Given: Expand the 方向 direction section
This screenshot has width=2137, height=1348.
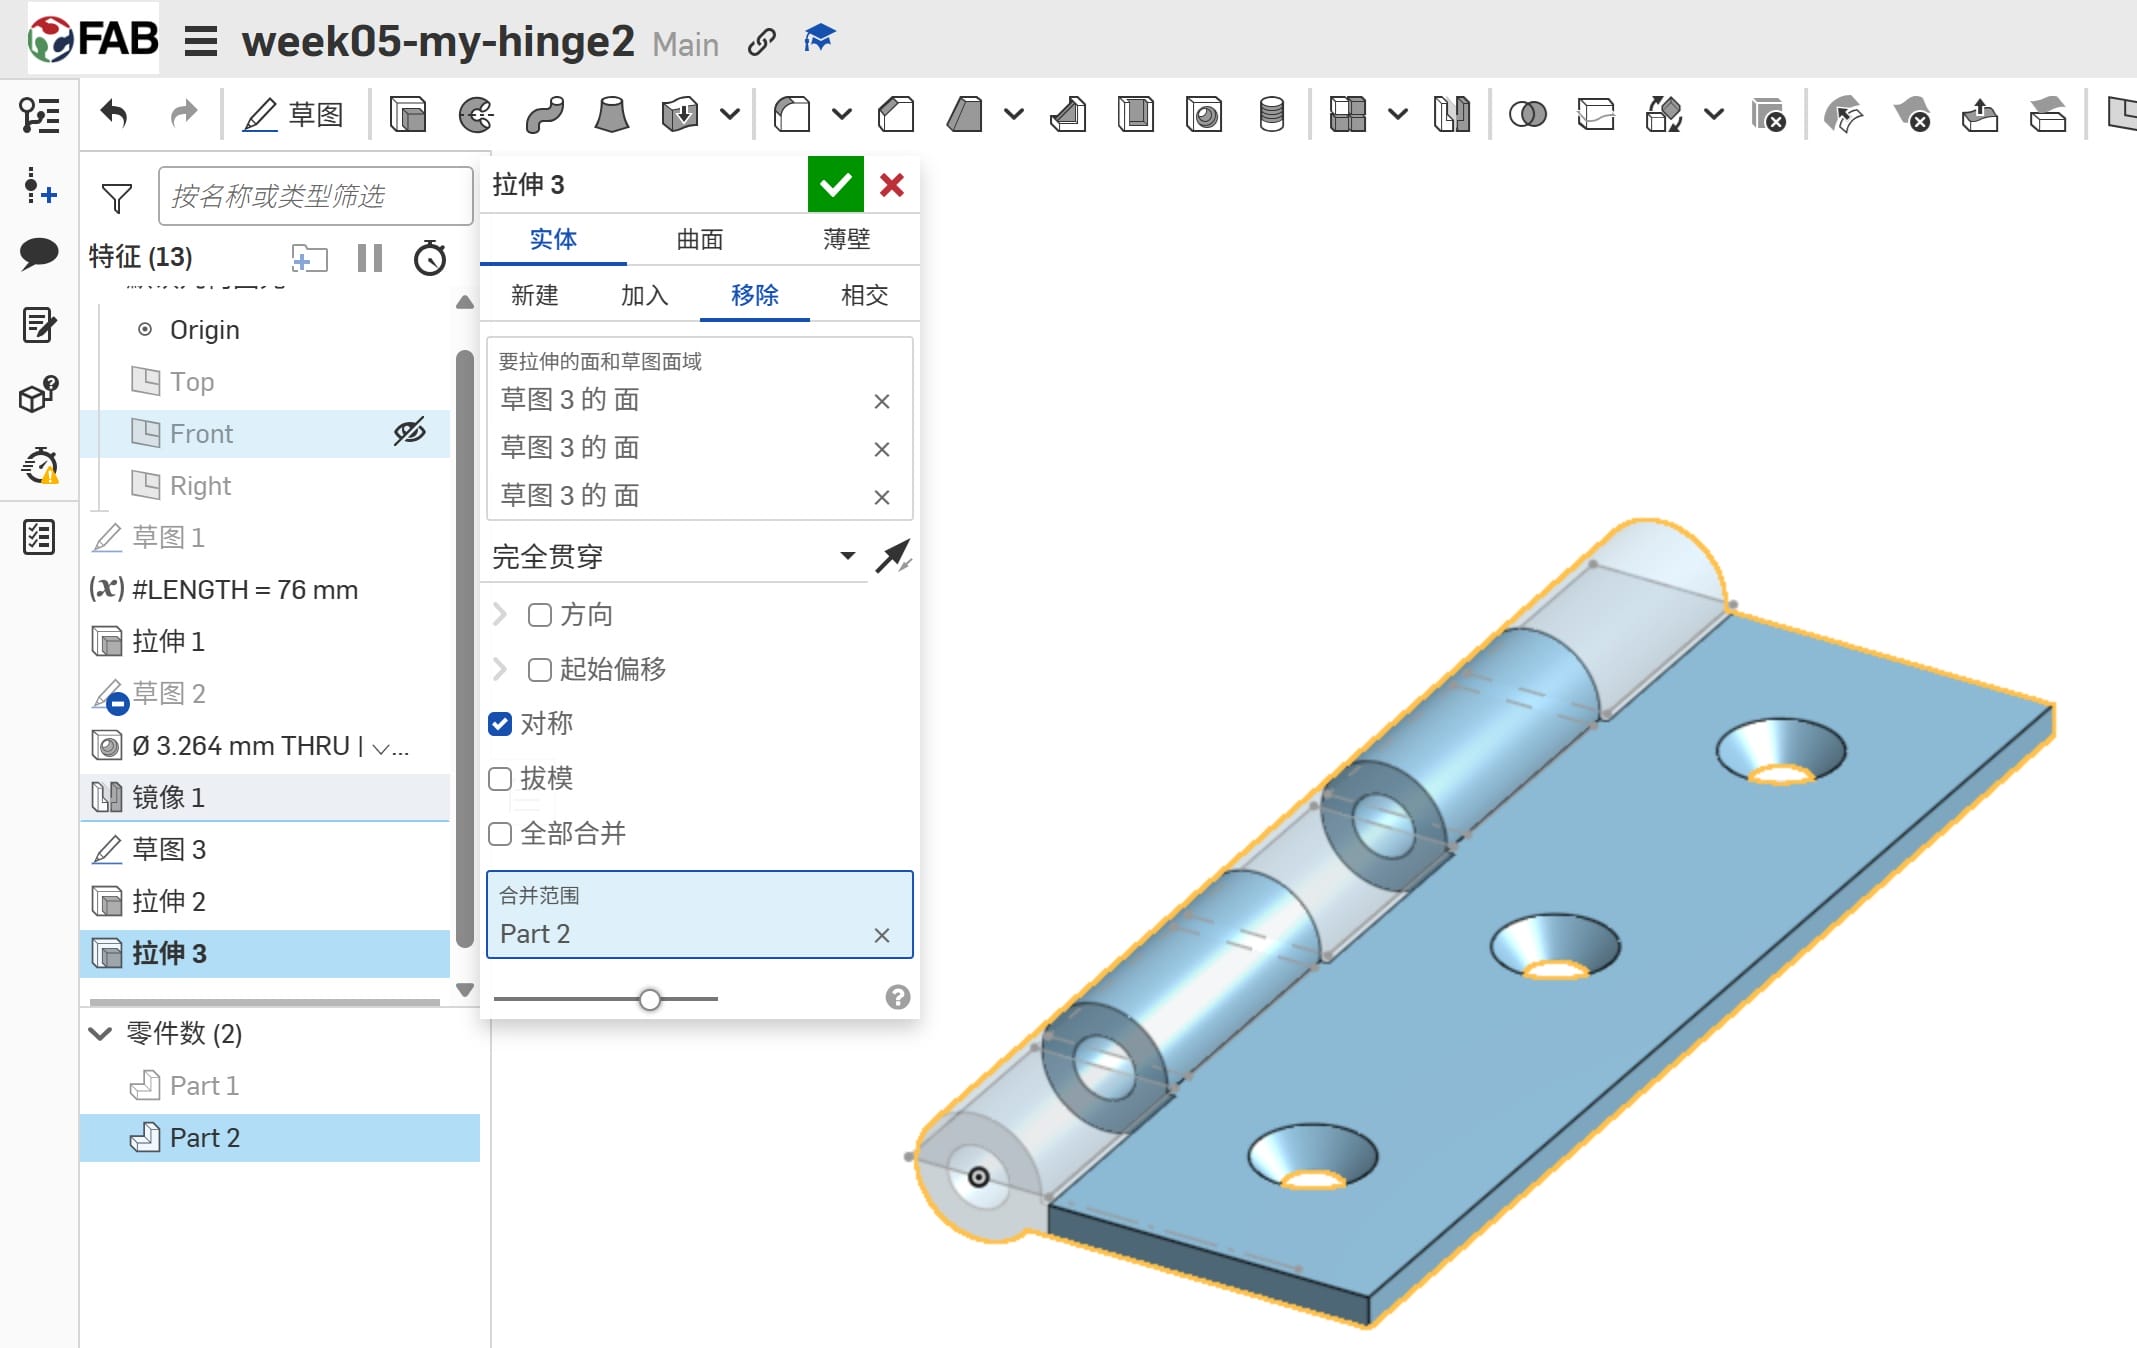Looking at the screenshot, I should click(x=500, y=614).
